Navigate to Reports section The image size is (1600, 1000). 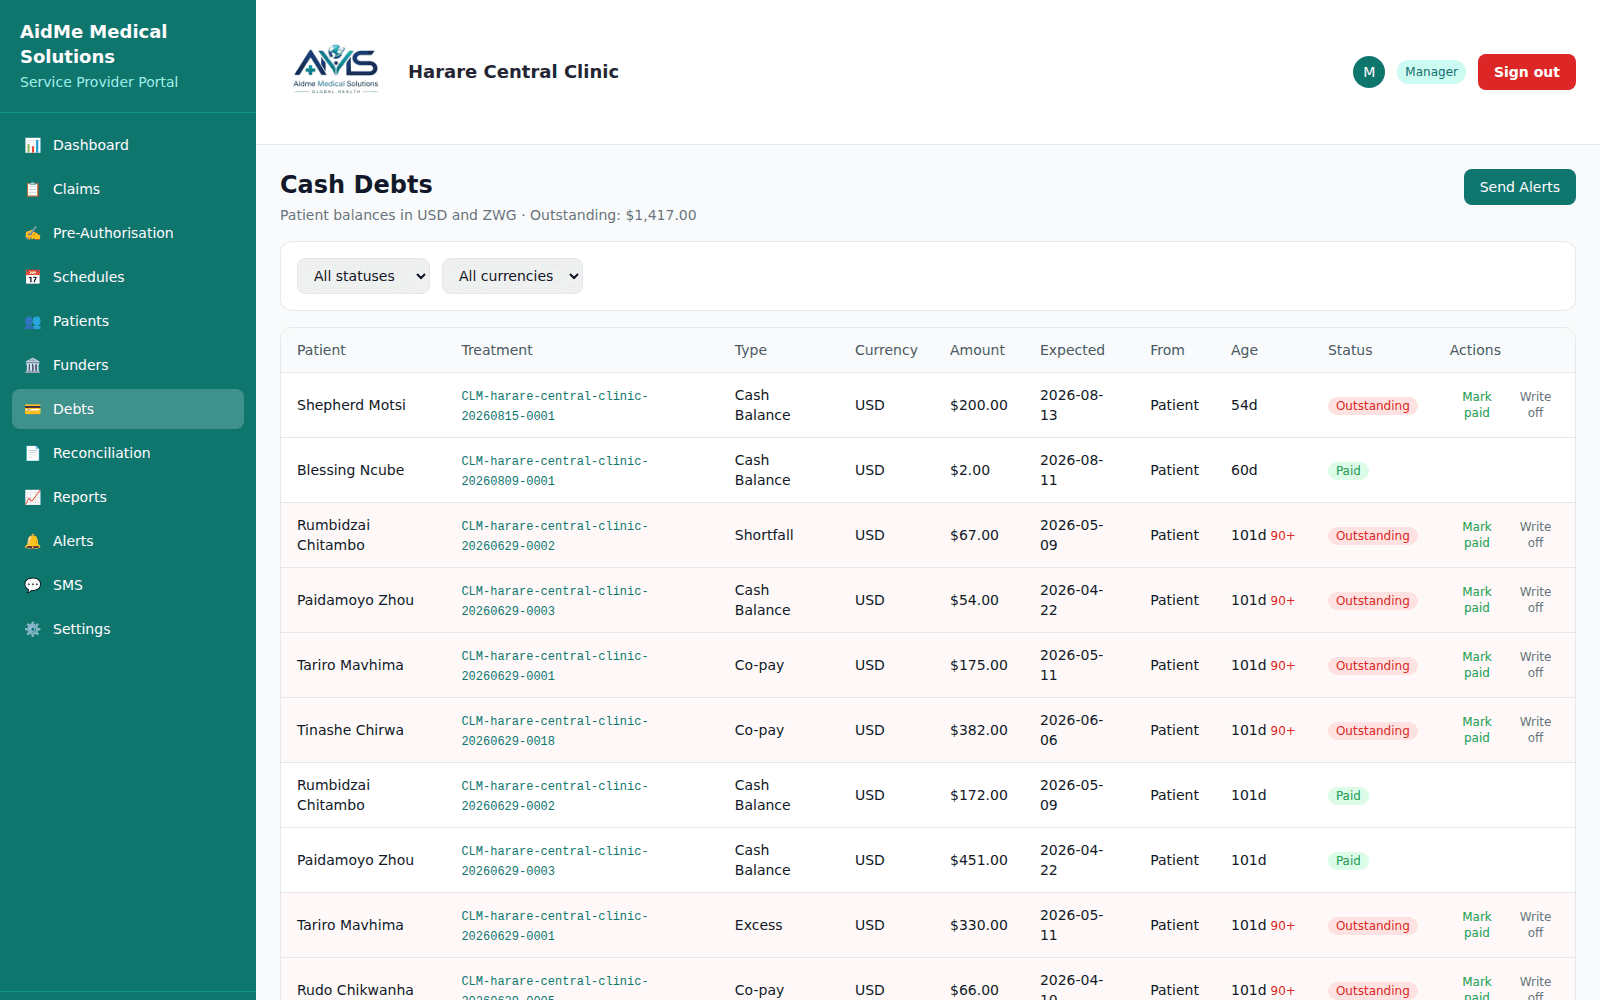point(128,497)
